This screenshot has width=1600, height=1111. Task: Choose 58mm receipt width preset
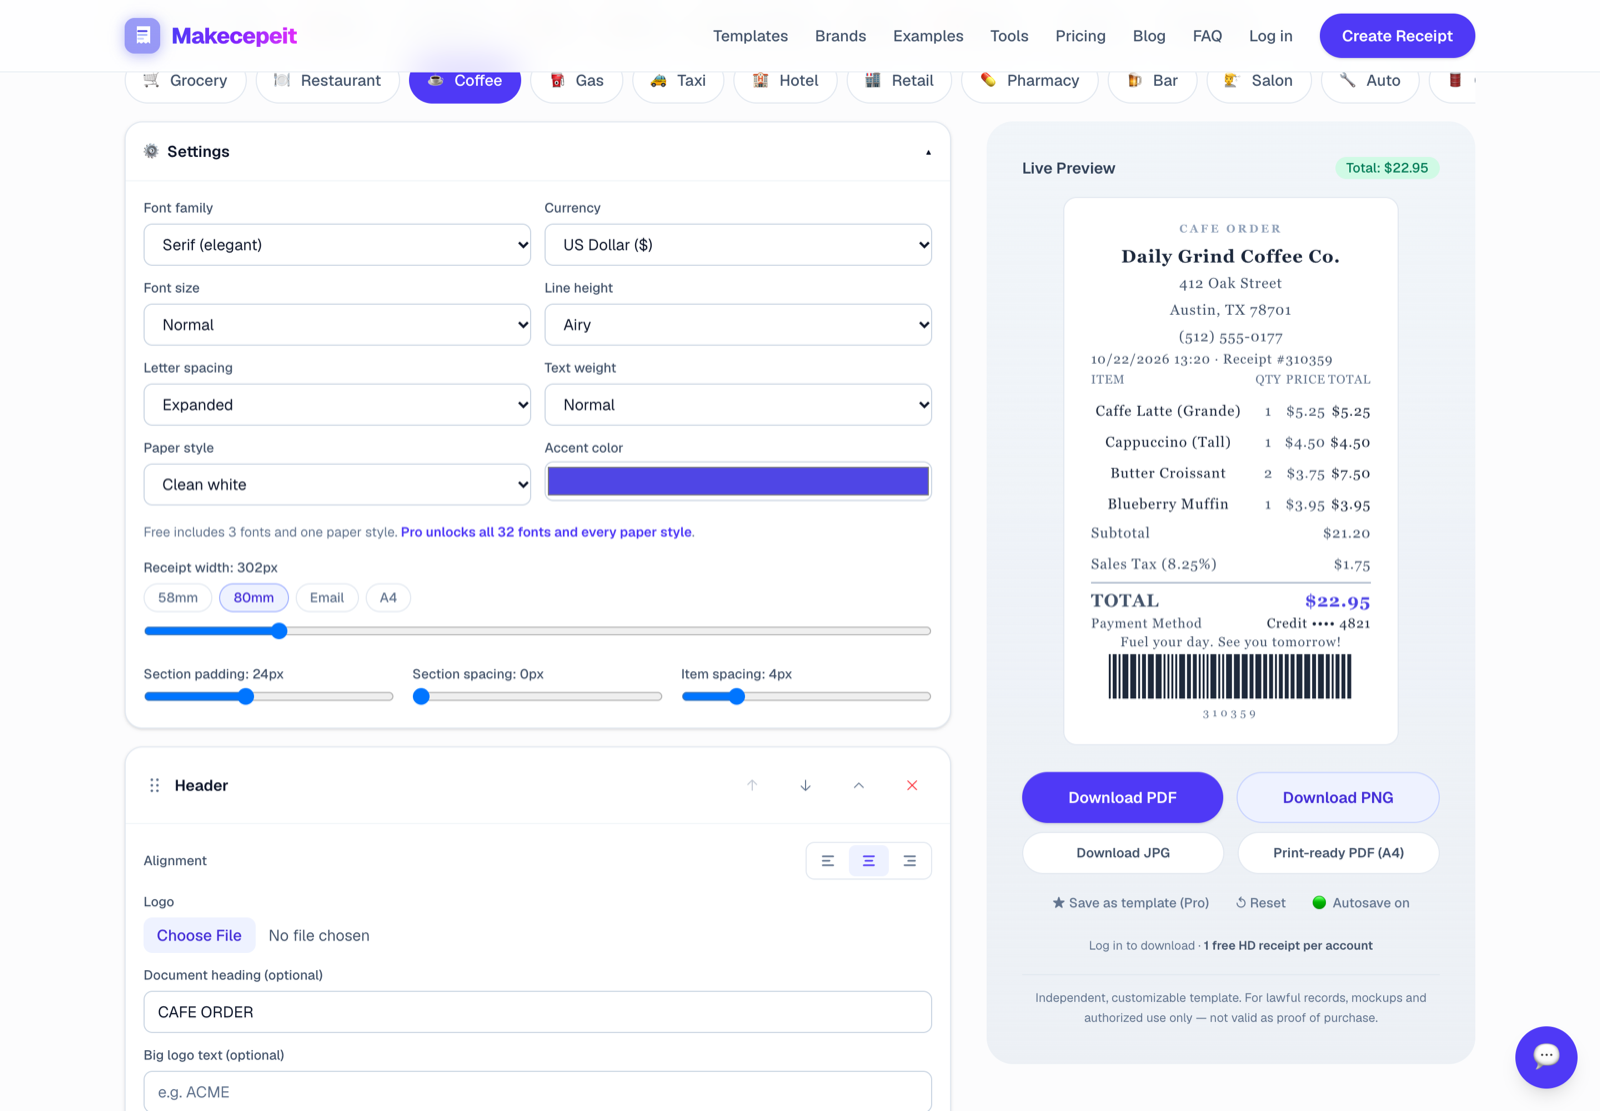pyautogui.click(x=178, y=597)
